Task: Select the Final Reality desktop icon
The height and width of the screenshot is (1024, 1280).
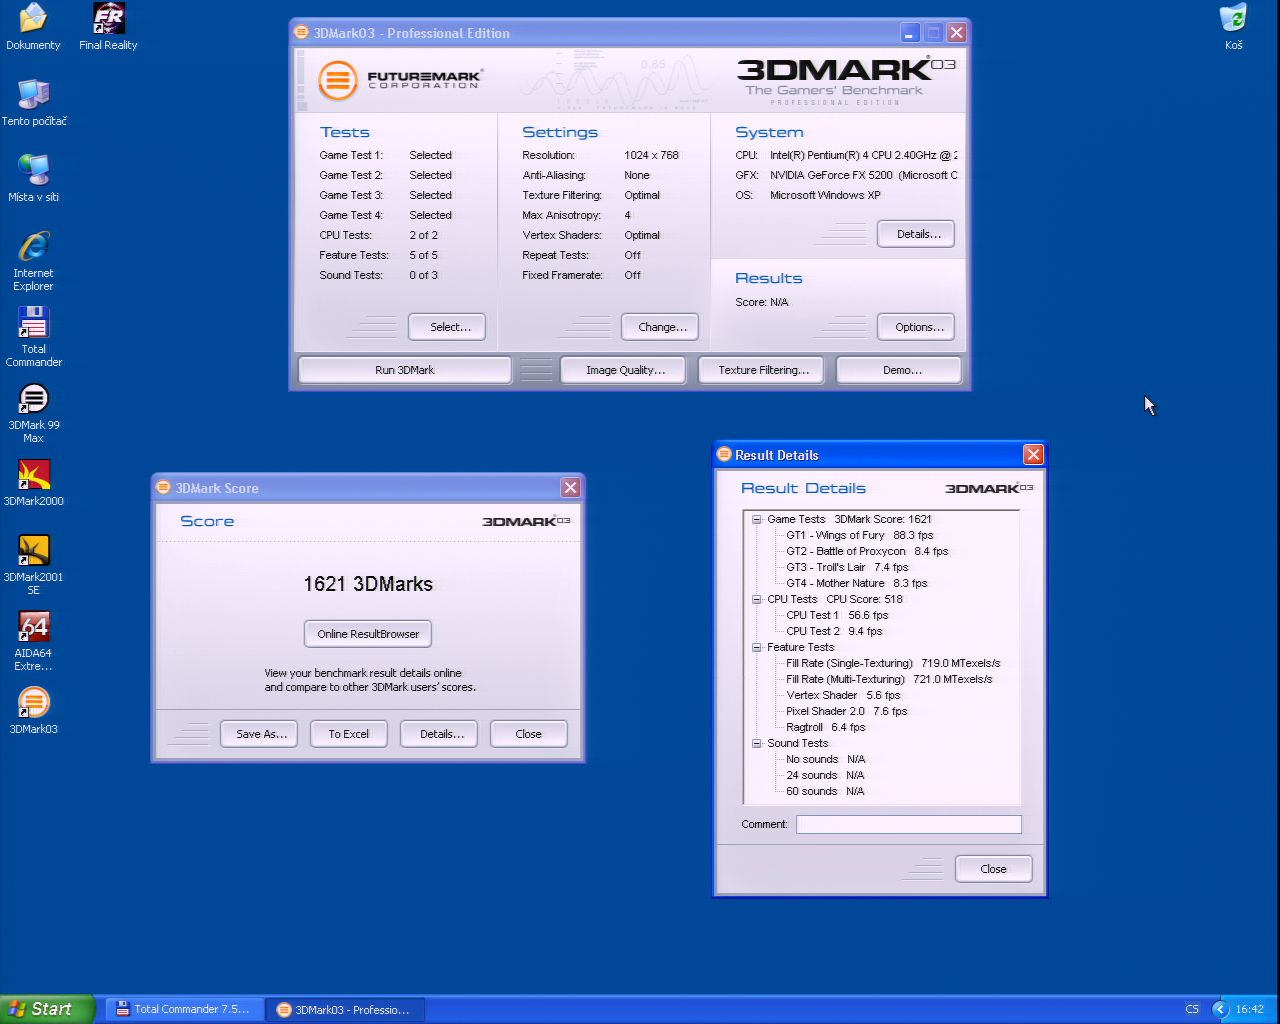Action: 108,27
